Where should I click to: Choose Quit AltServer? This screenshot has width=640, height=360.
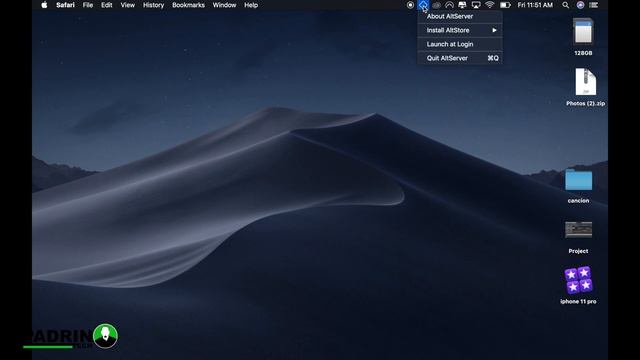pyautogui.click(x=460, y=58)
